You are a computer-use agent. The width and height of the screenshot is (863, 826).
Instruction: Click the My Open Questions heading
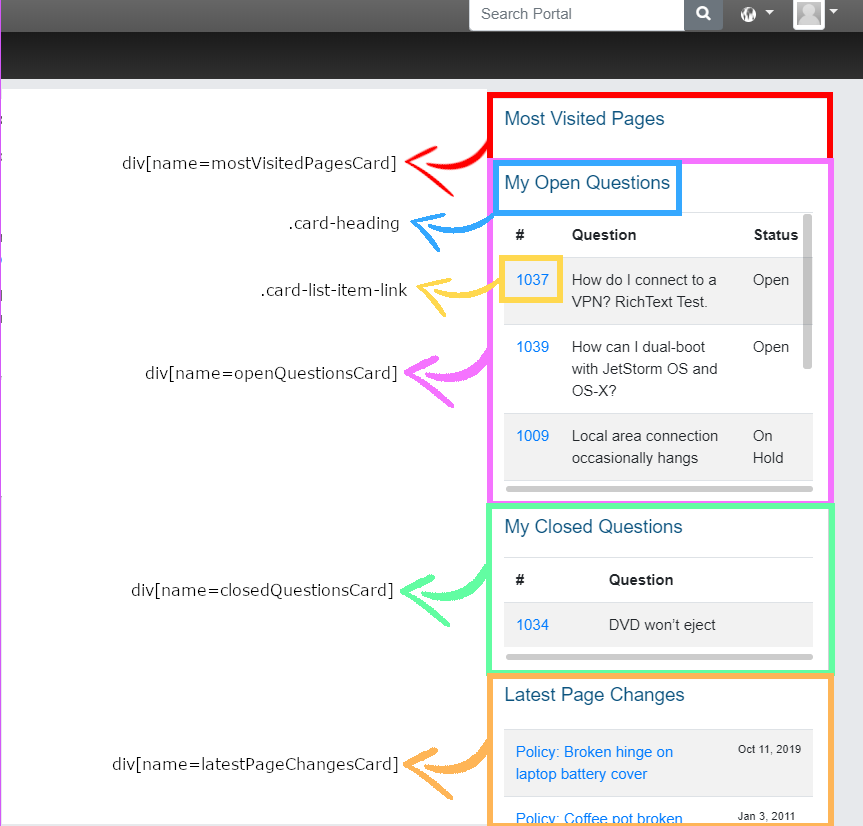(587, 183)
